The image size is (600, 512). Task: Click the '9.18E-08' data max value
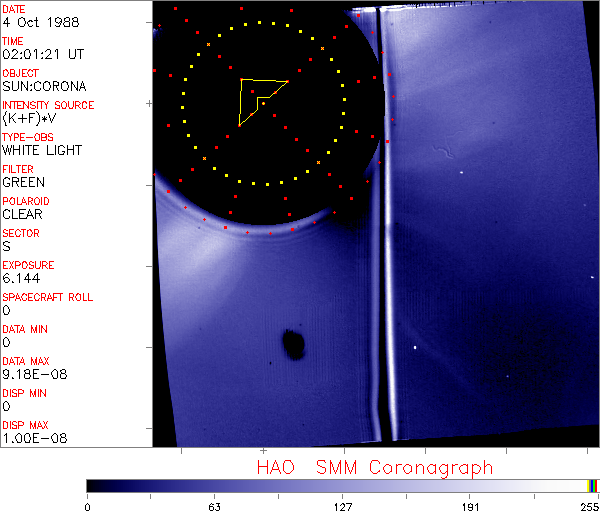click(27, 374)
